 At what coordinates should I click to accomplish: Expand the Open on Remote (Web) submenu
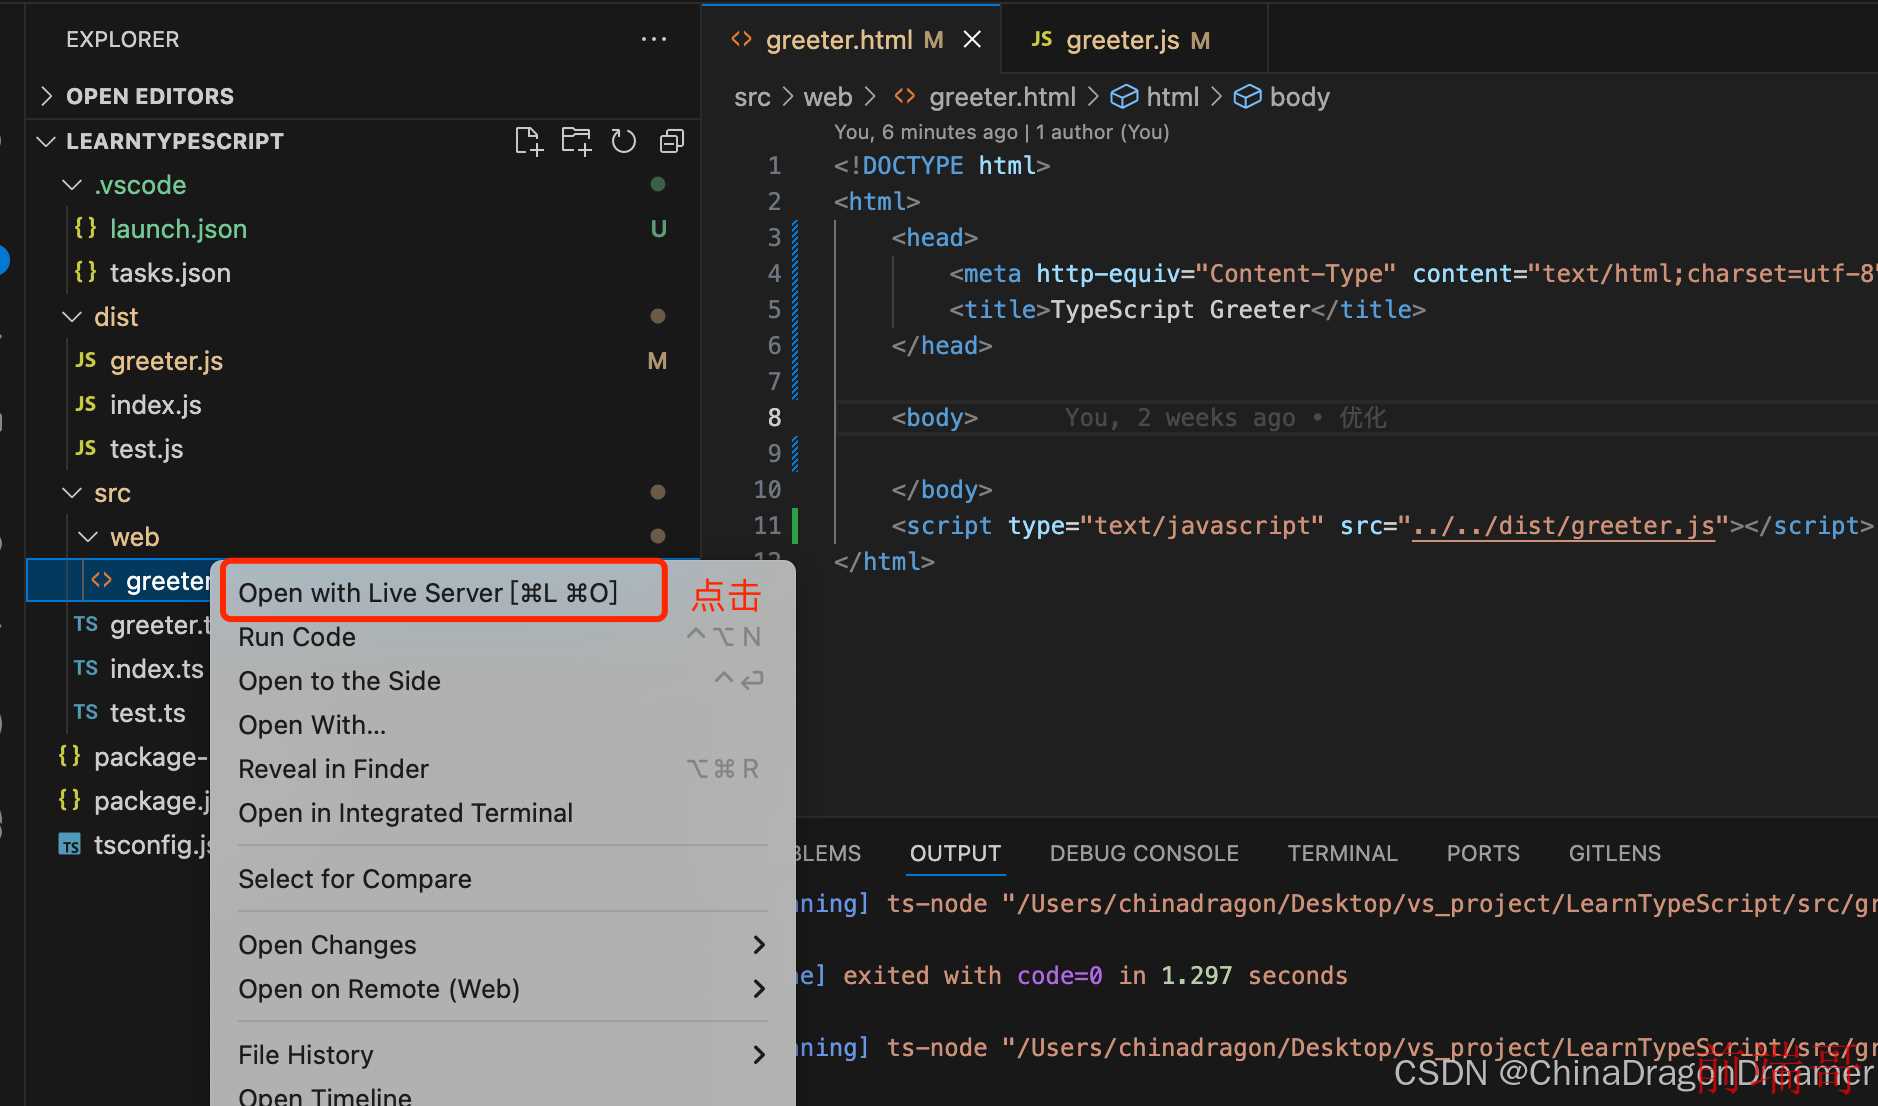tap(503, 989)
